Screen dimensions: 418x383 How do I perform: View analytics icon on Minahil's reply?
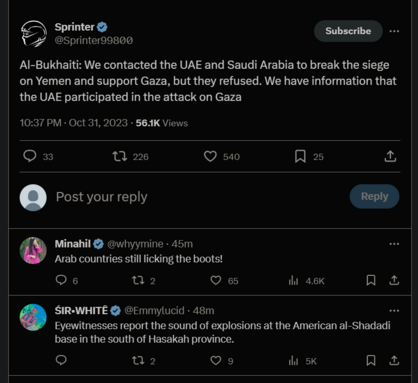click(x=293, y=280)
